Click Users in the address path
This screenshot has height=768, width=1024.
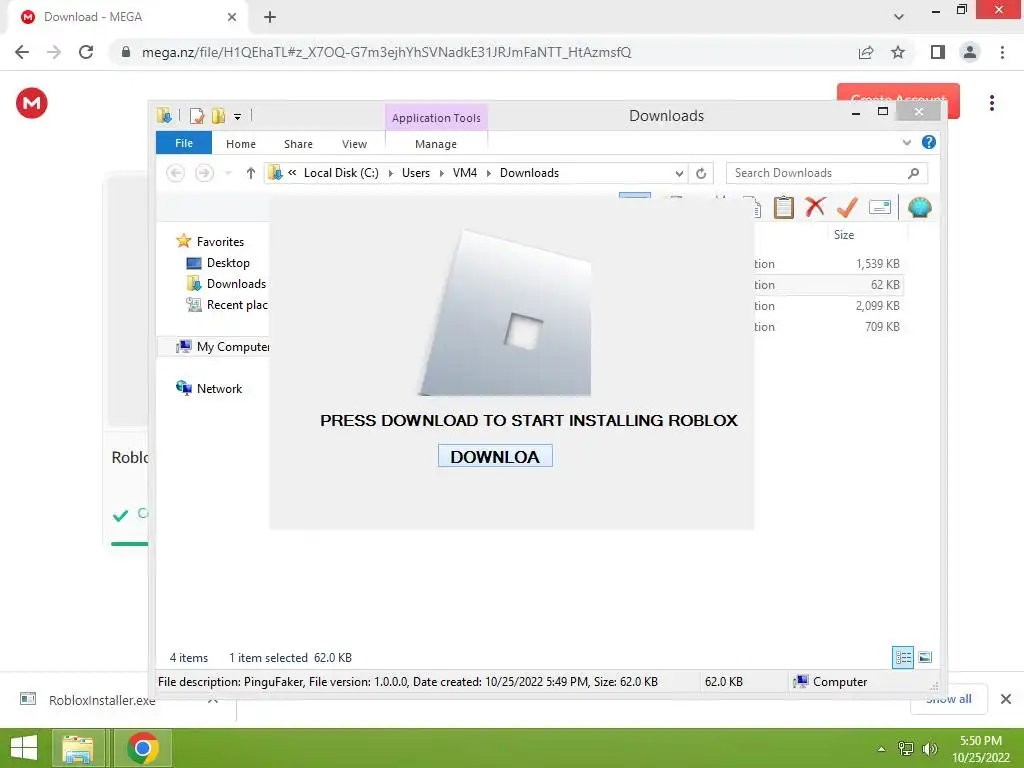click(416, 173)
